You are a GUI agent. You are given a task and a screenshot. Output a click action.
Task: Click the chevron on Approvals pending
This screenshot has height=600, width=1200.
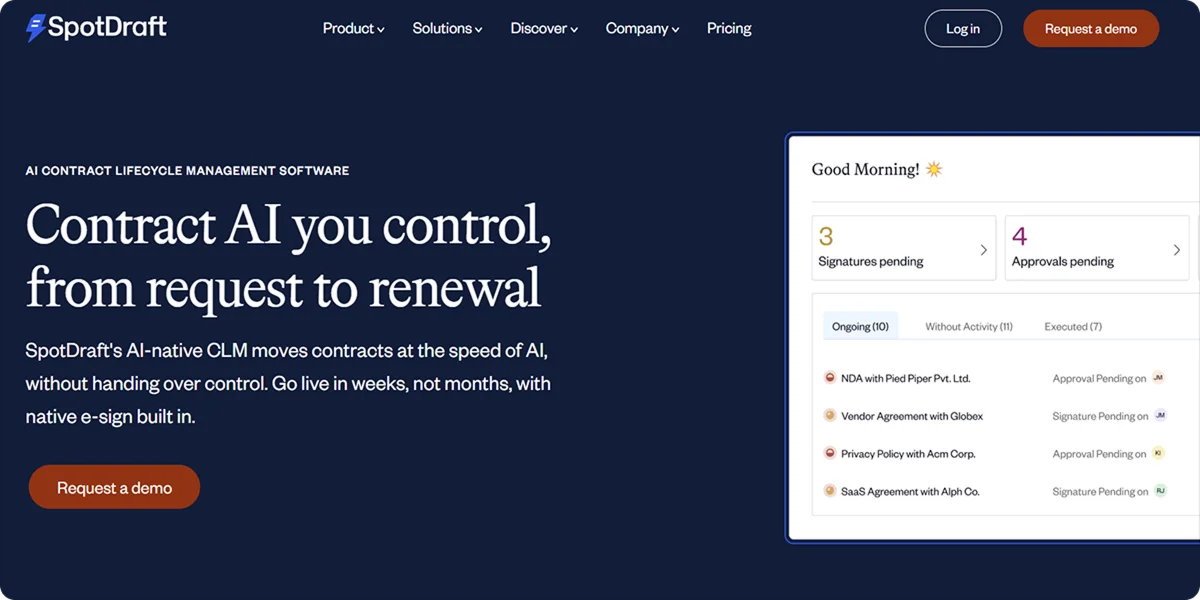point(1176,250)
